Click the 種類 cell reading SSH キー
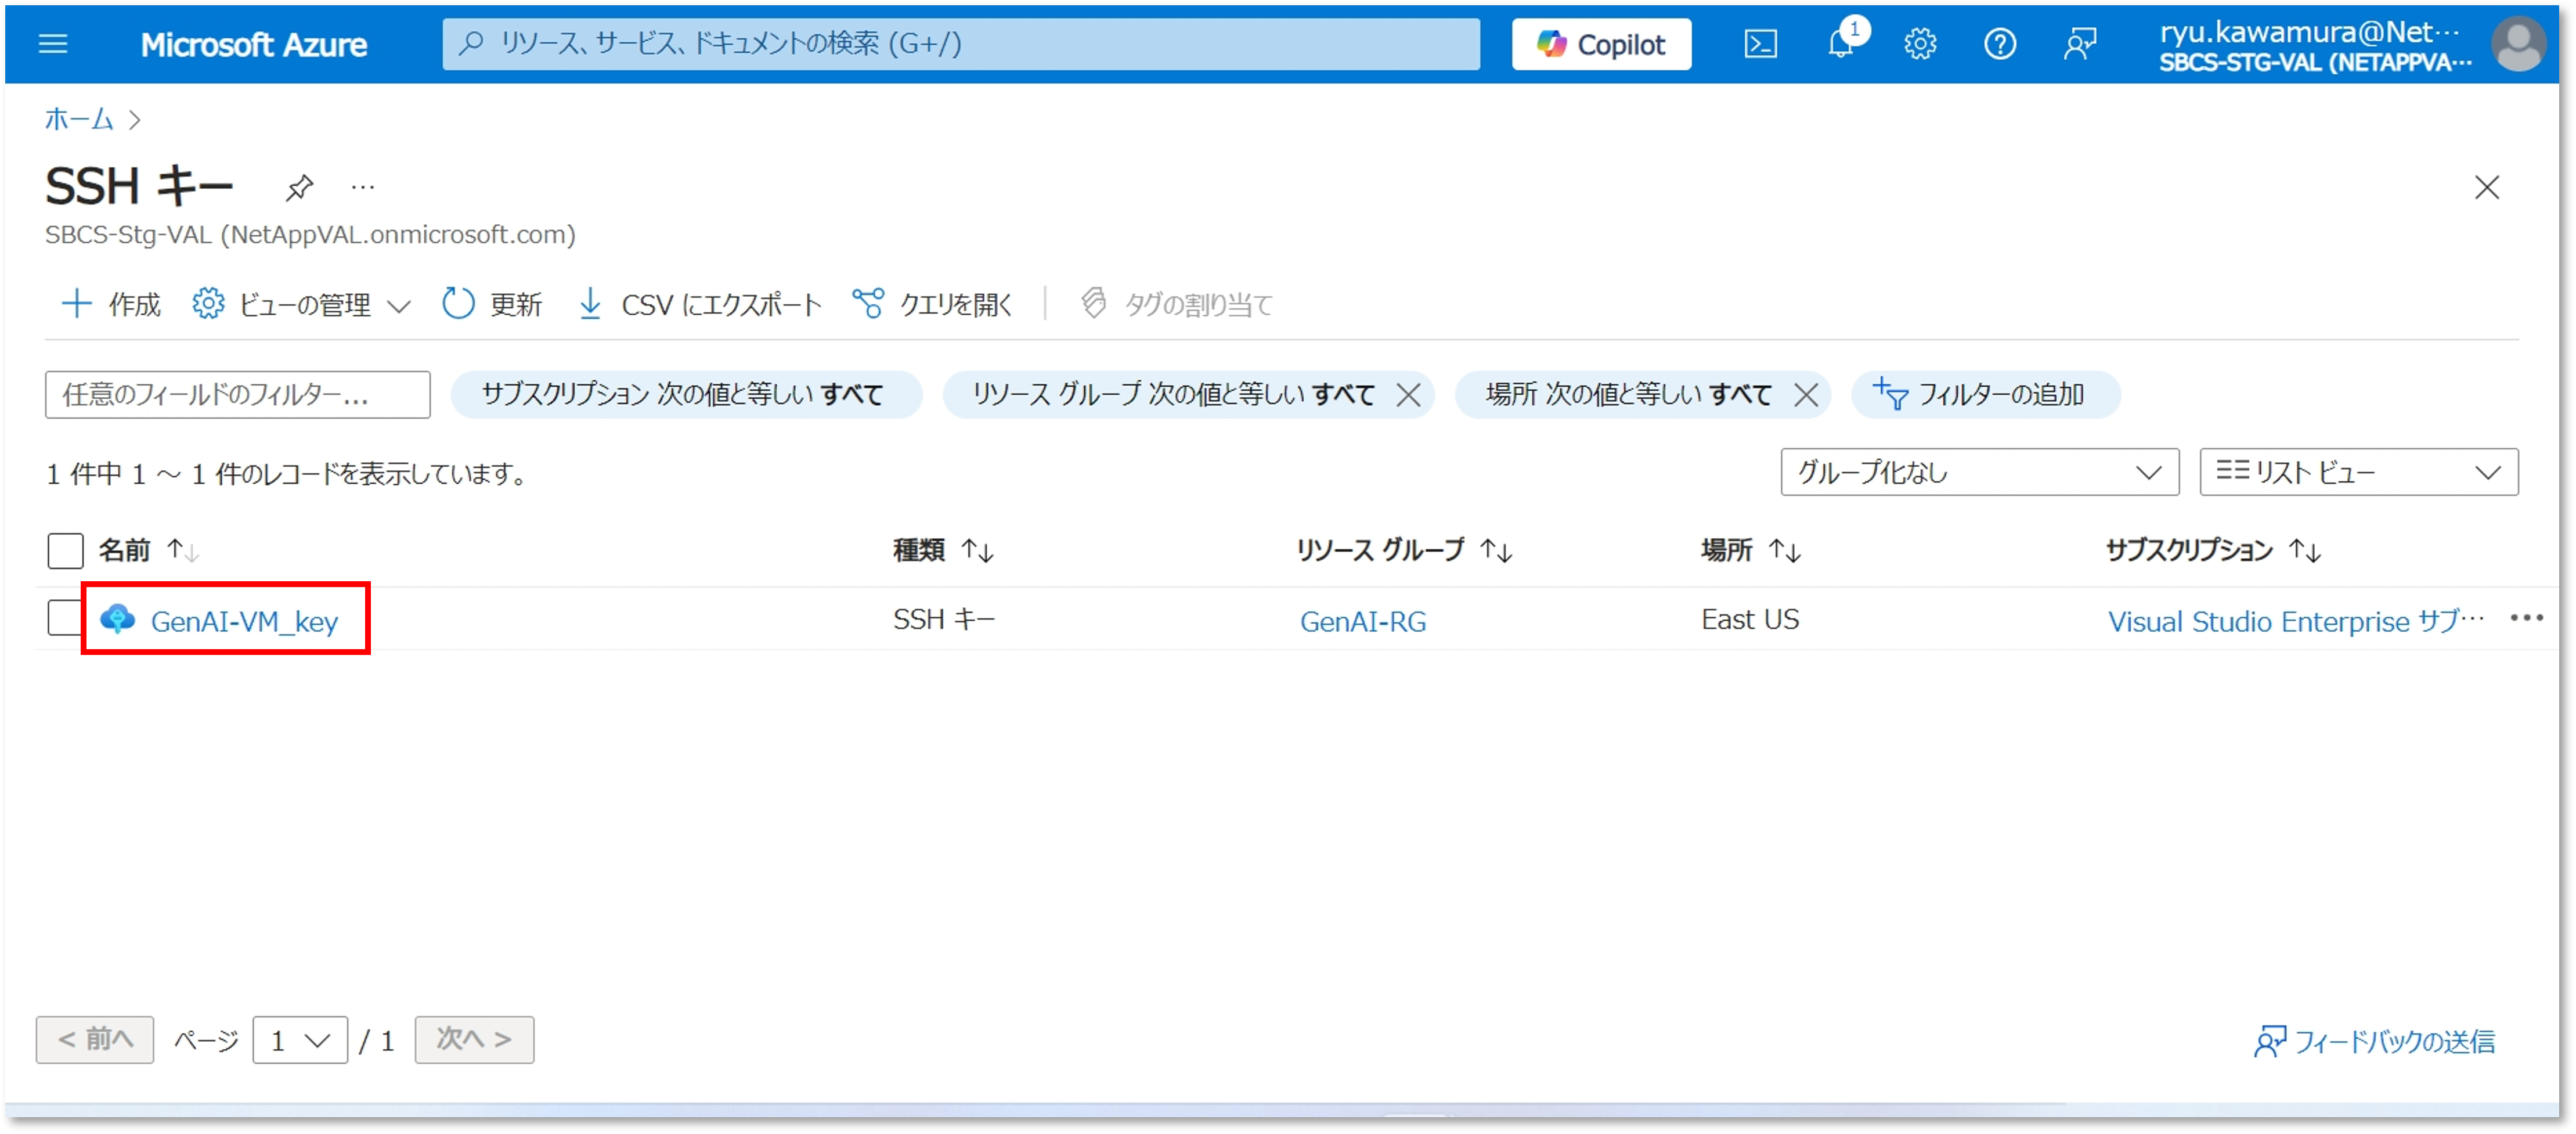This screenshot has height=1134, width=2576. [x=943, y=620]
